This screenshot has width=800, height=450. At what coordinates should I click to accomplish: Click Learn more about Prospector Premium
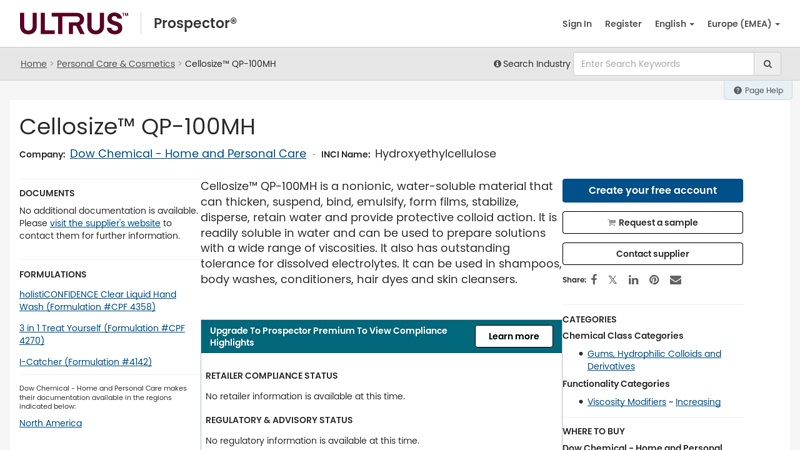[x=513, y=336]
